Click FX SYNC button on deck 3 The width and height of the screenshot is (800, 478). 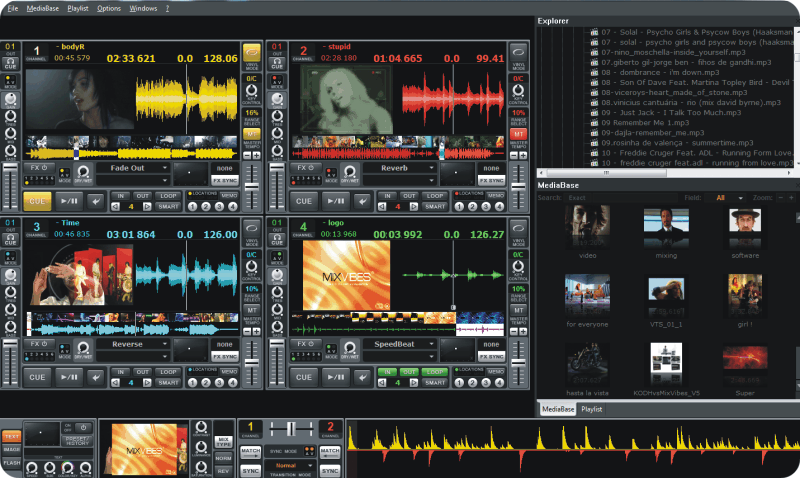(223, 355)
